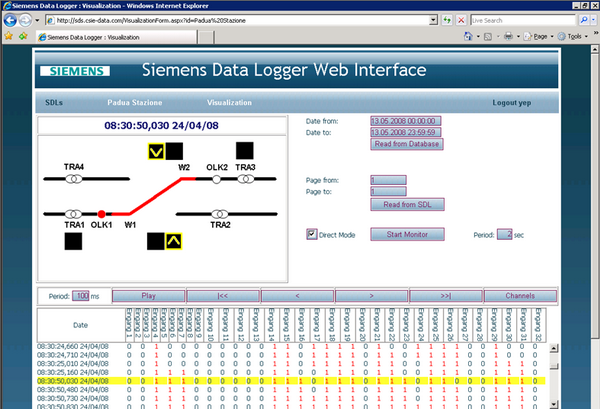Image resolution: width=600 pixels, height=409 pixels.
Task: Click the red OLK1 circle indicator
Action: (101, 214)
